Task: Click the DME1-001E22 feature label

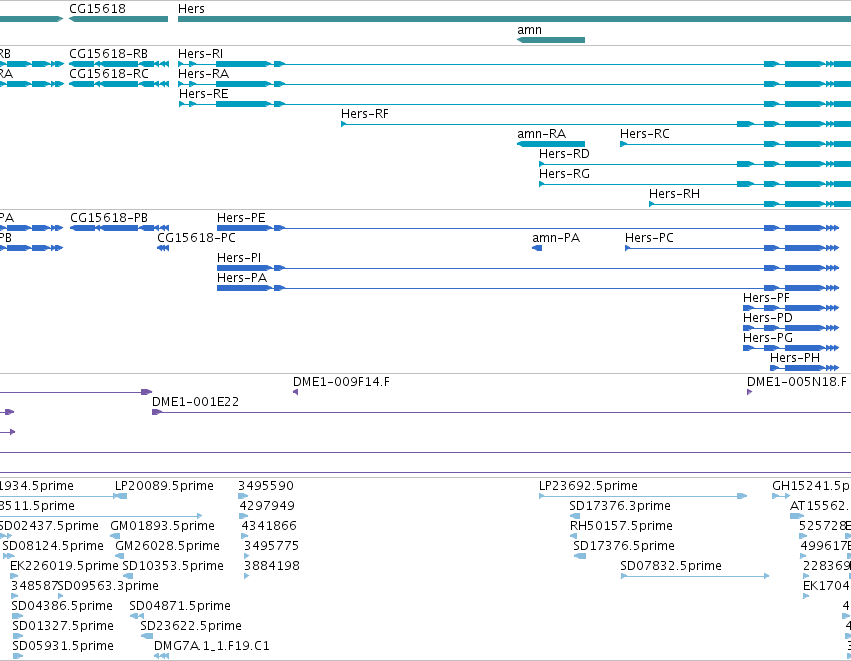Action: [x=195, y=402]
